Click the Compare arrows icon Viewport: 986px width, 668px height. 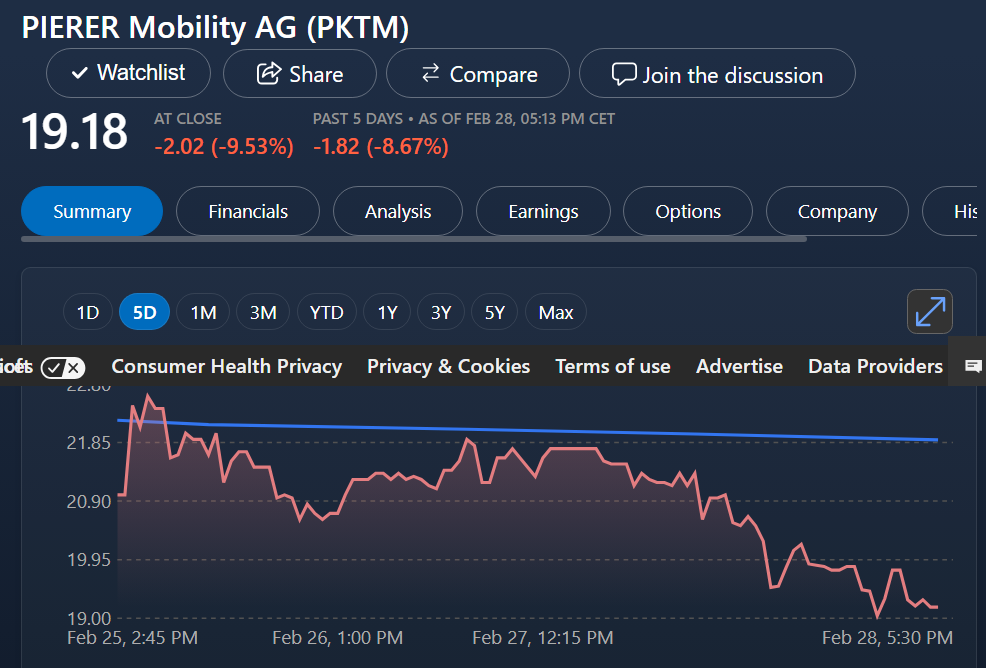tap(431, 74)
